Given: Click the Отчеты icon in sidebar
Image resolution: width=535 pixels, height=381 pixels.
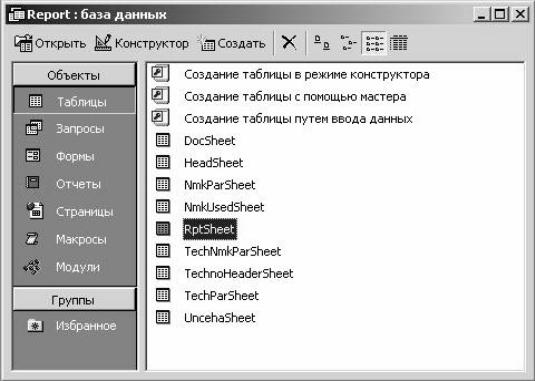Looking at the screenshot, I should tap(33, 183).
